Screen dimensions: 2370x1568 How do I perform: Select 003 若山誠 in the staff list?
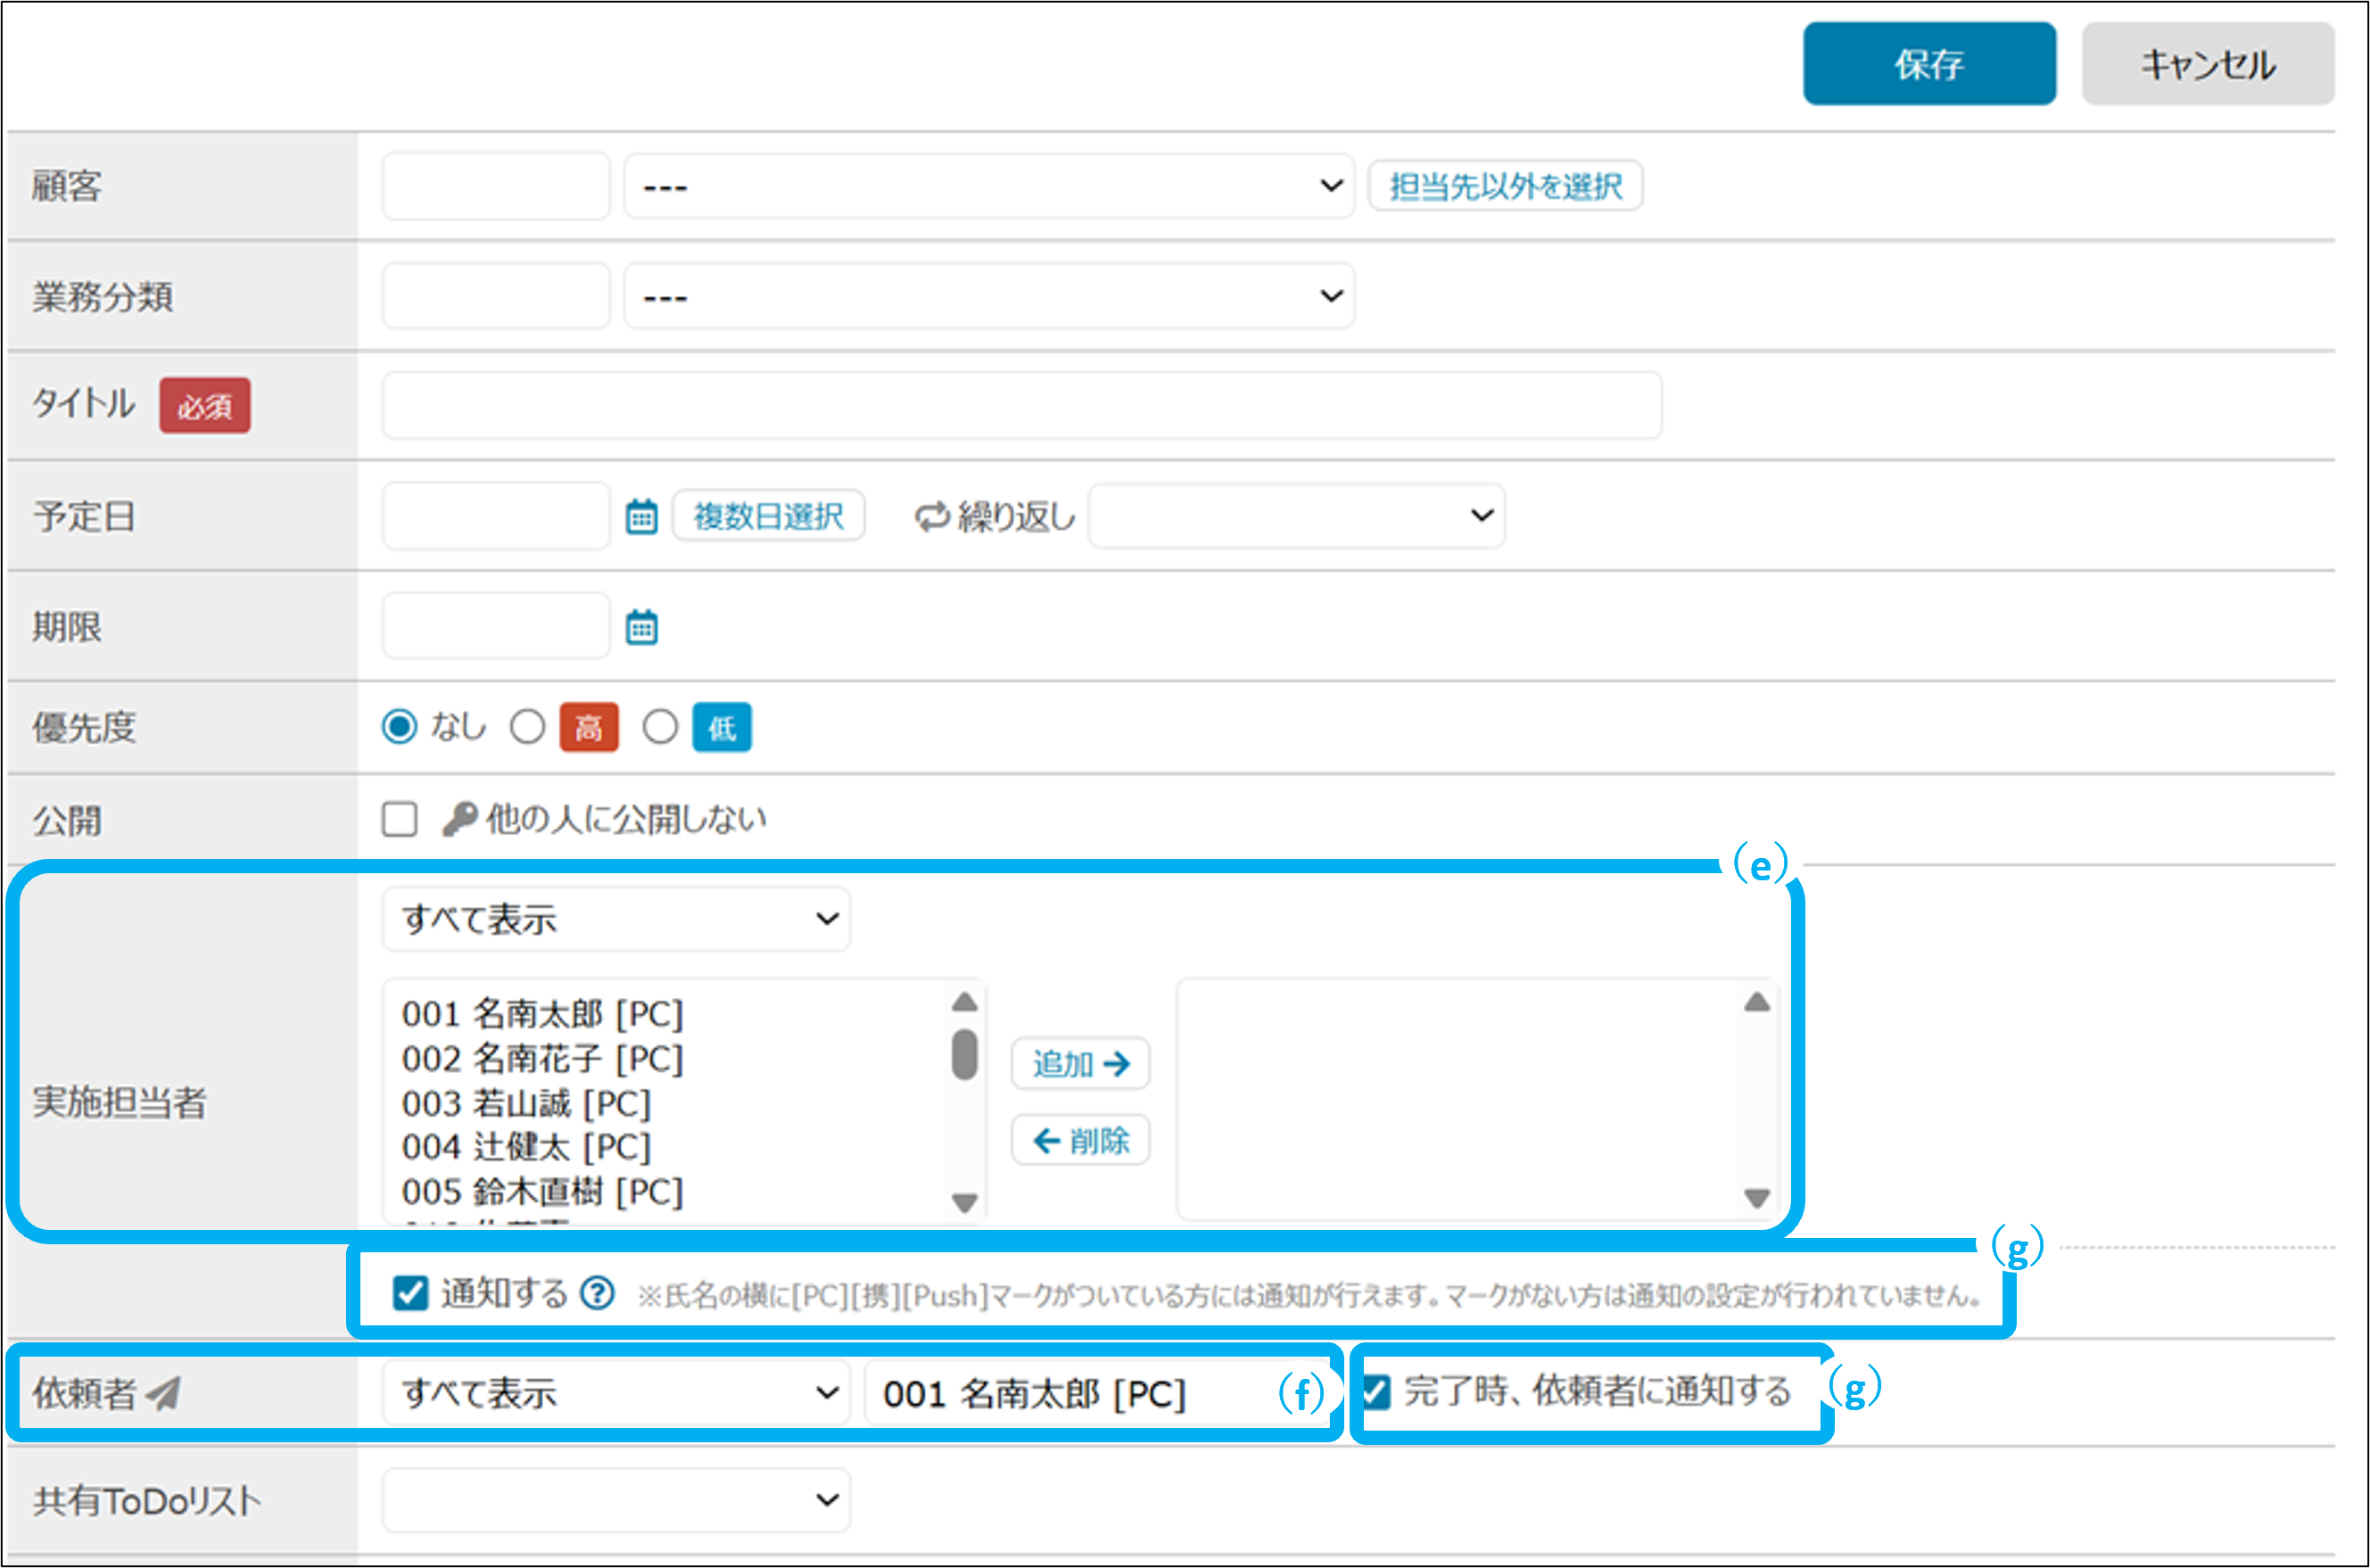click(526, 1104)
